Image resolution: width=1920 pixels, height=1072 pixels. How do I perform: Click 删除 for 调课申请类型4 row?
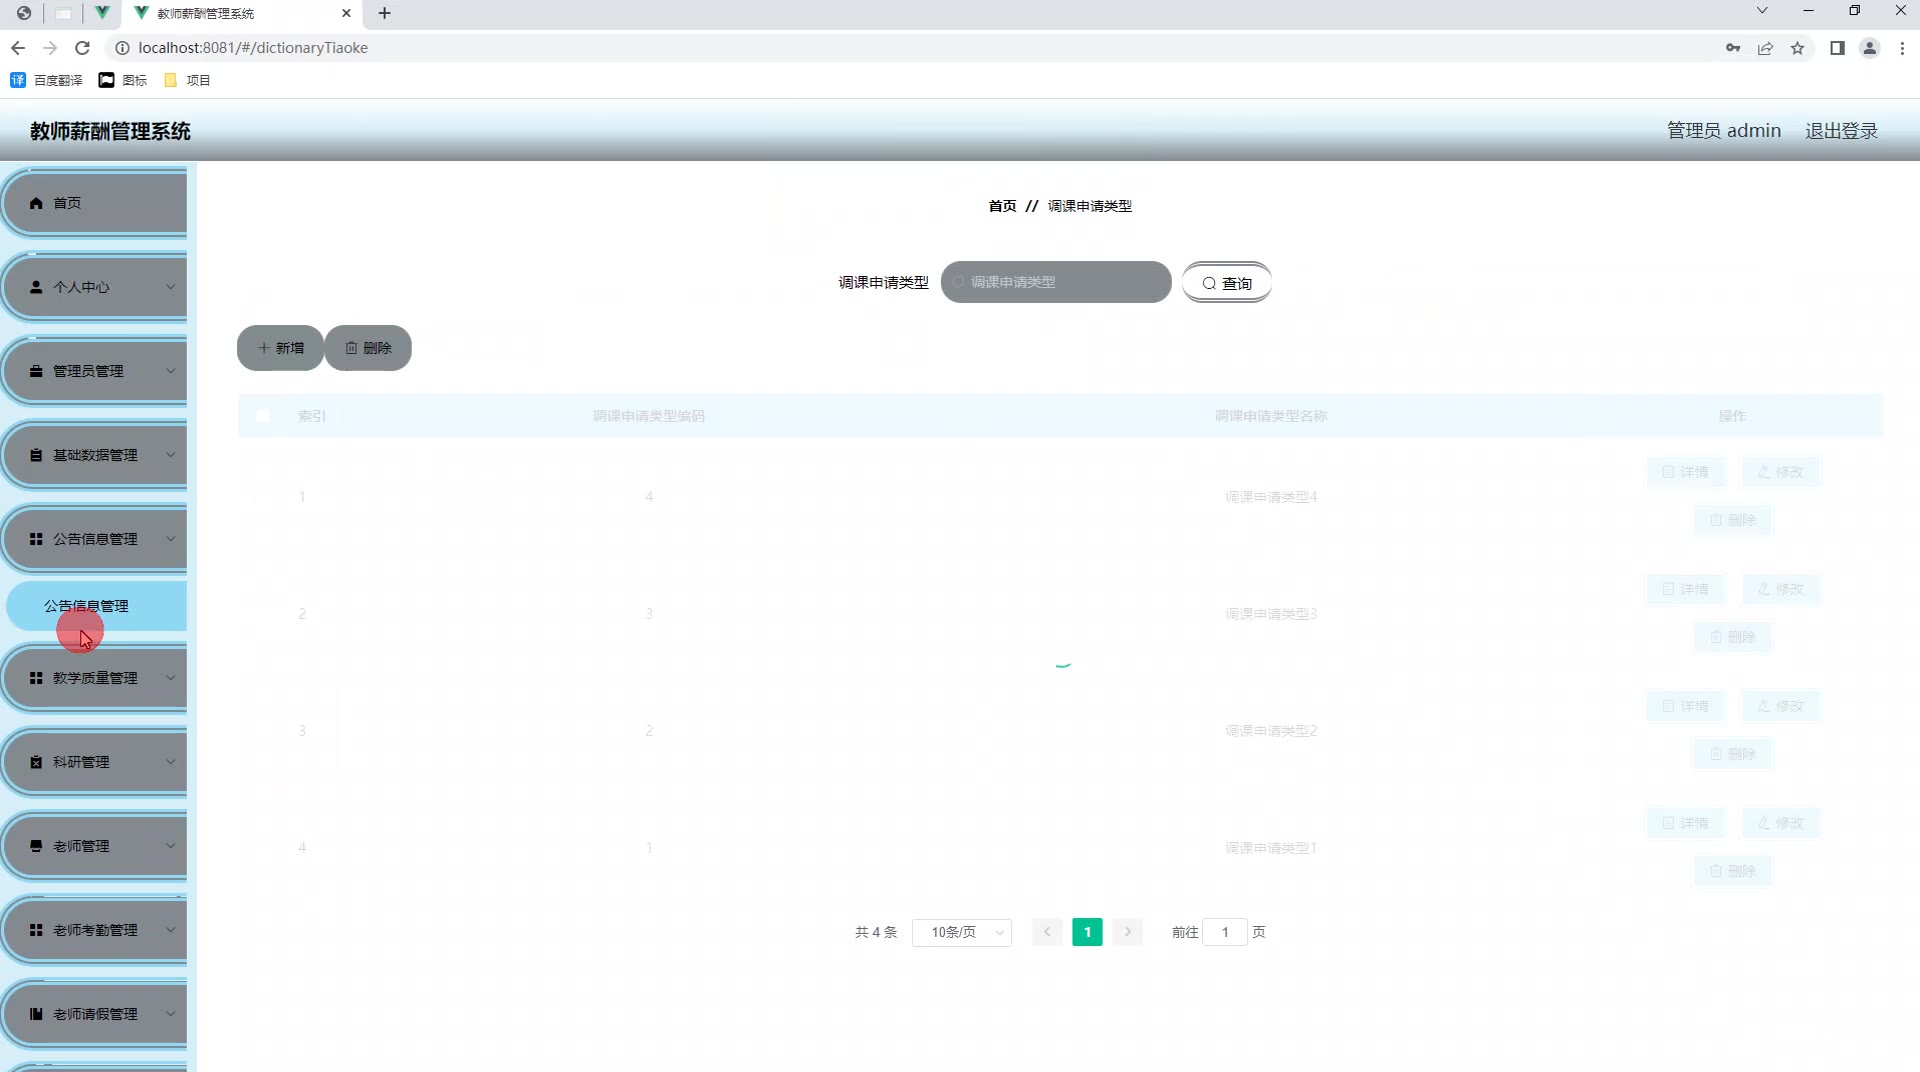coord(1733,520)
